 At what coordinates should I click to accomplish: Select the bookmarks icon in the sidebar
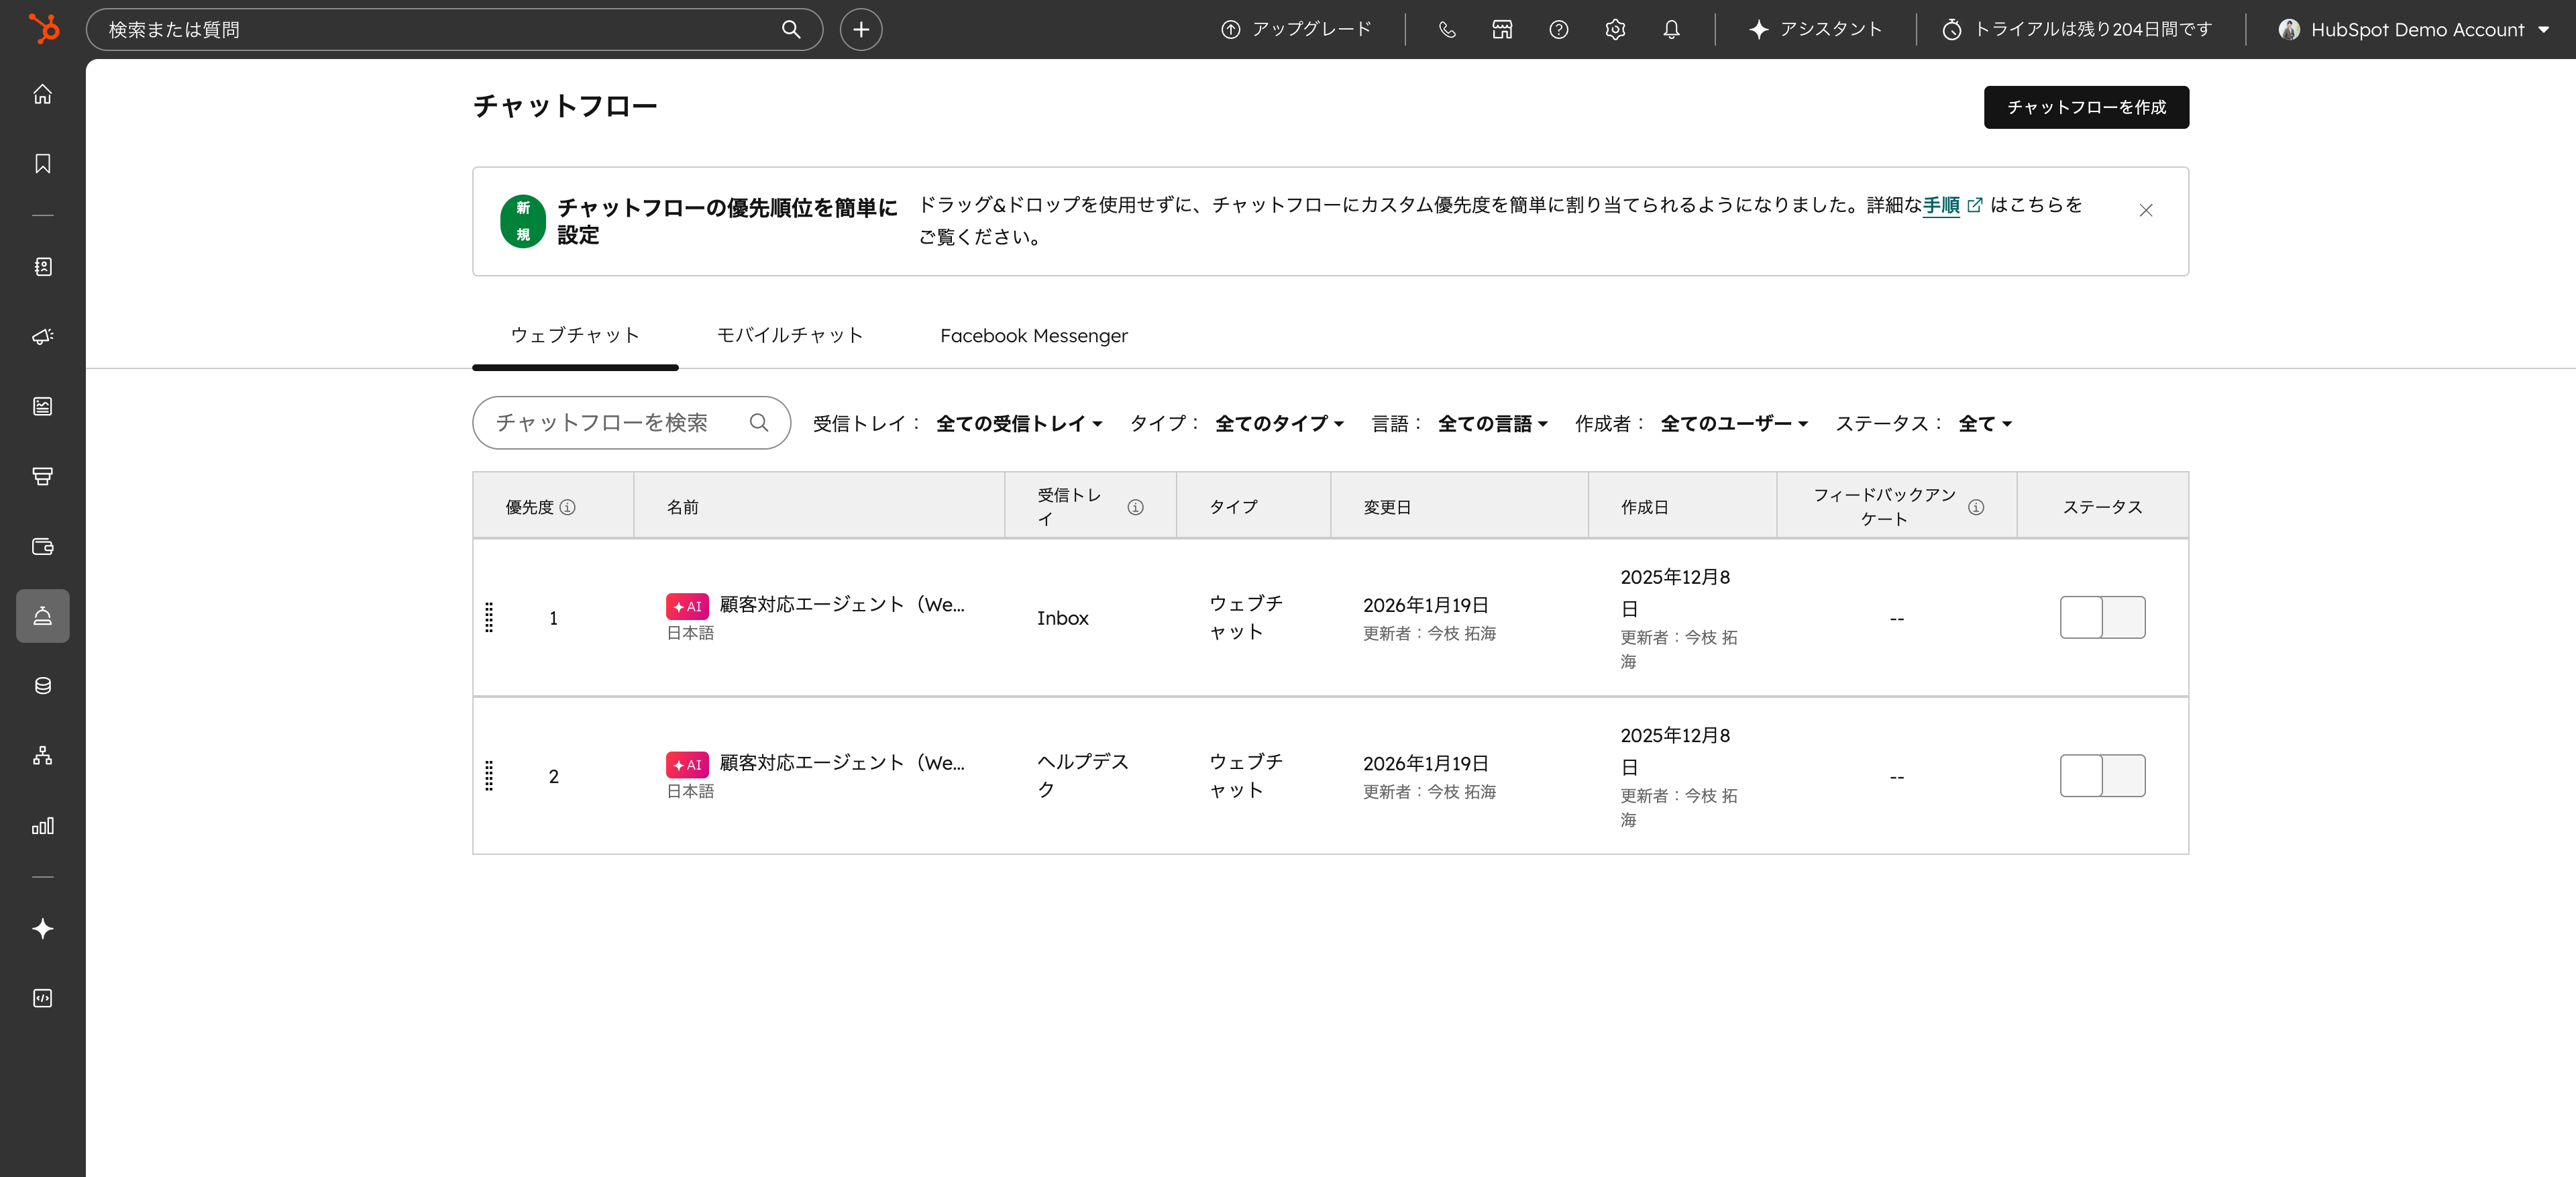42,164
